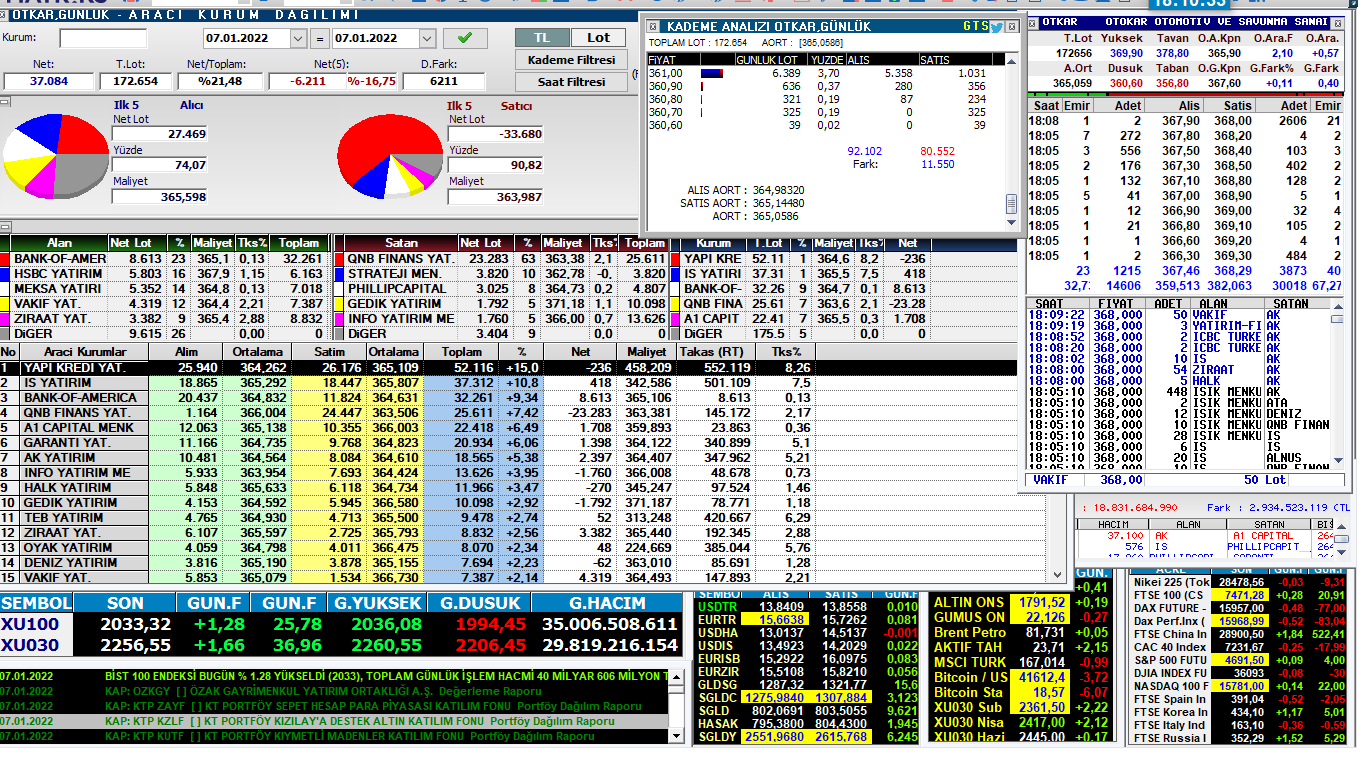
Task: Click EURTR row in currency table
Action: tap(808, 619)
